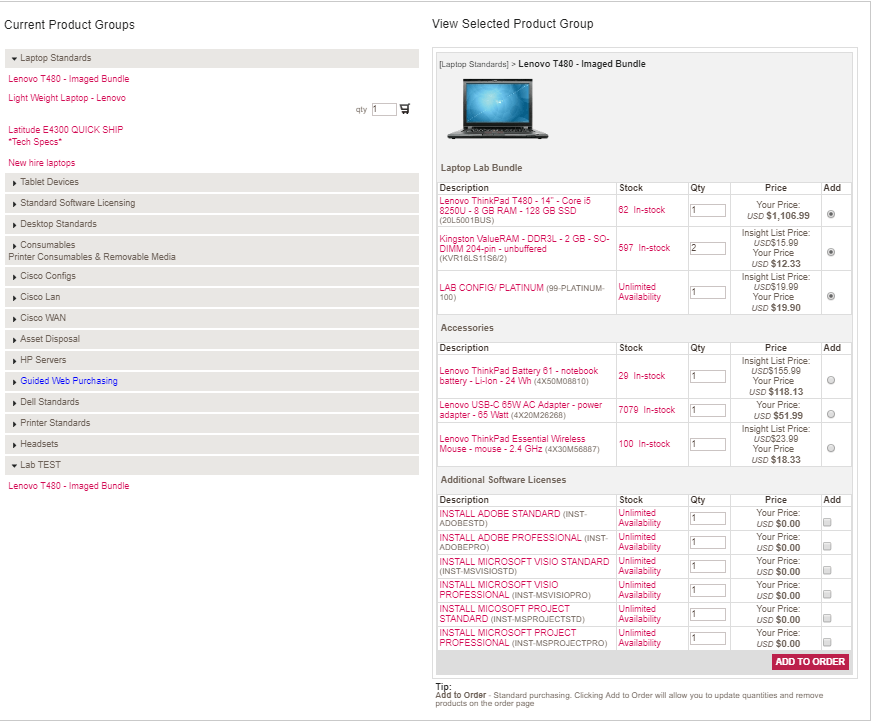Collapse the Lab TEST group

40,465
